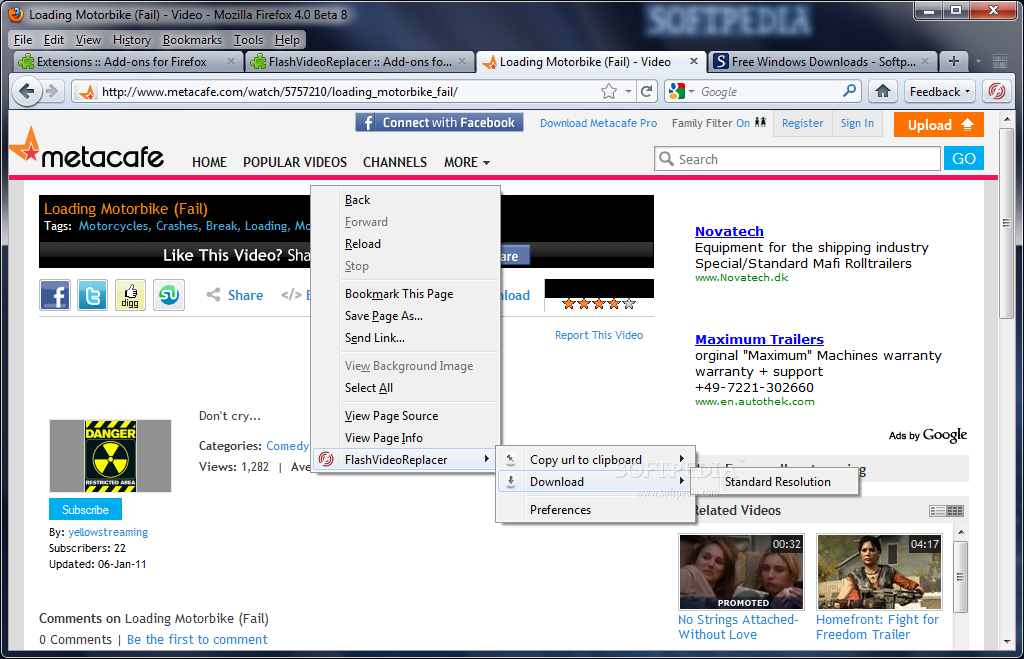Click the Sign In link
The height and width of the screenshot is (659, 1024).
tap(857, 123)
